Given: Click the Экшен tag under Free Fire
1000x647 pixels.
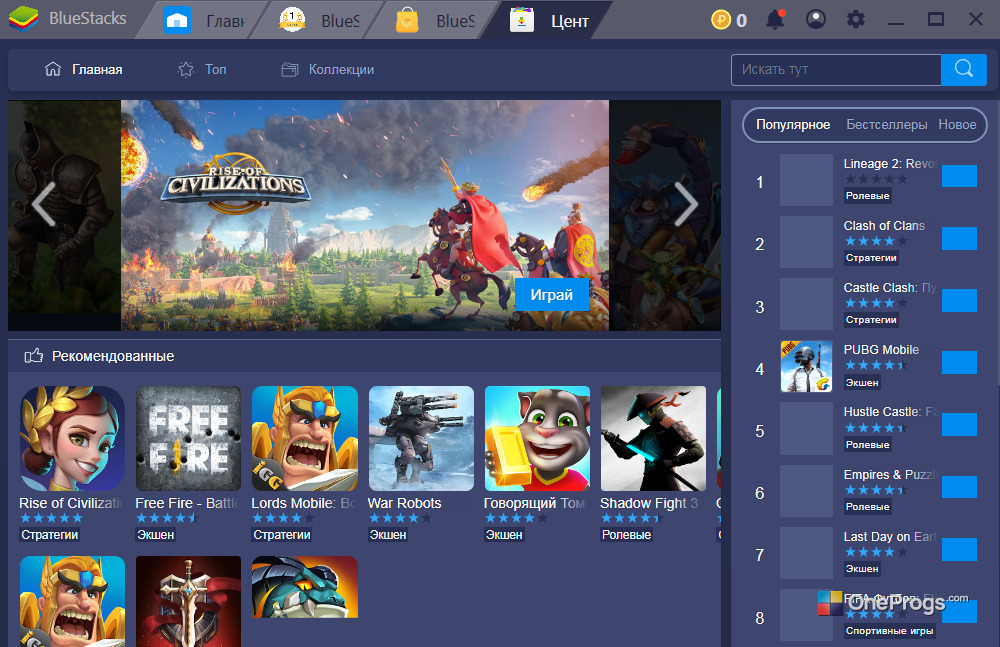Looking at the screenshot, I should [156, 535].
